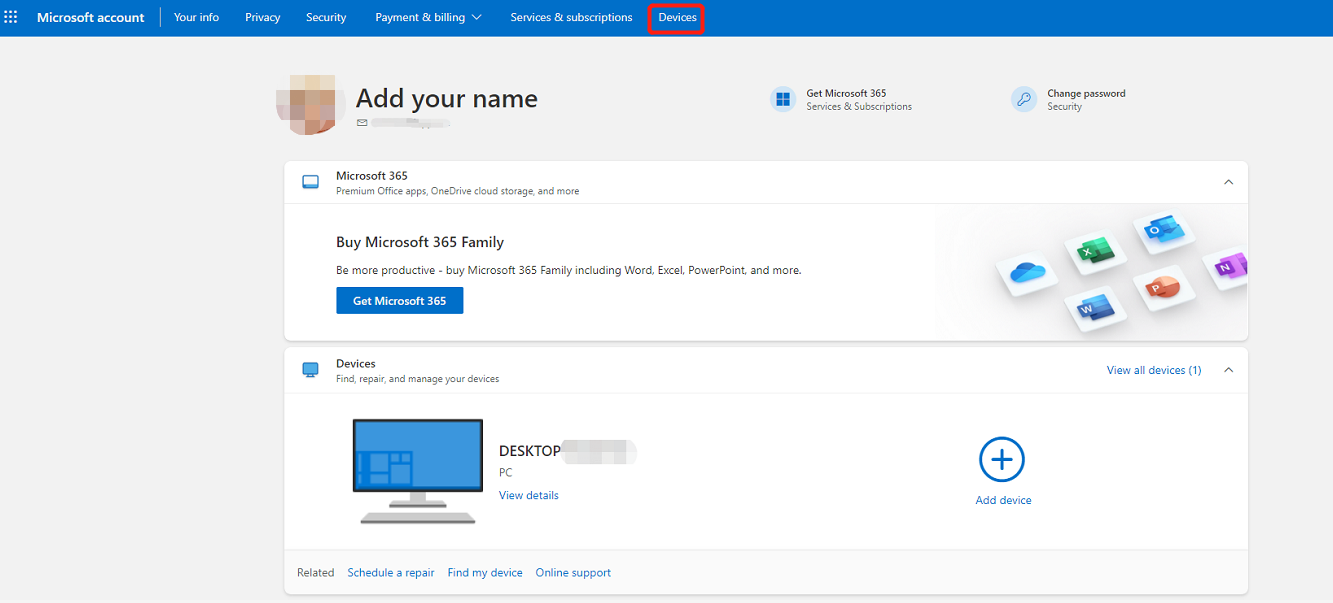Click the Get Microsoft 365 grid icon
The height and width of the screenshot is (603, 1333).
click(x=783, y=99)
